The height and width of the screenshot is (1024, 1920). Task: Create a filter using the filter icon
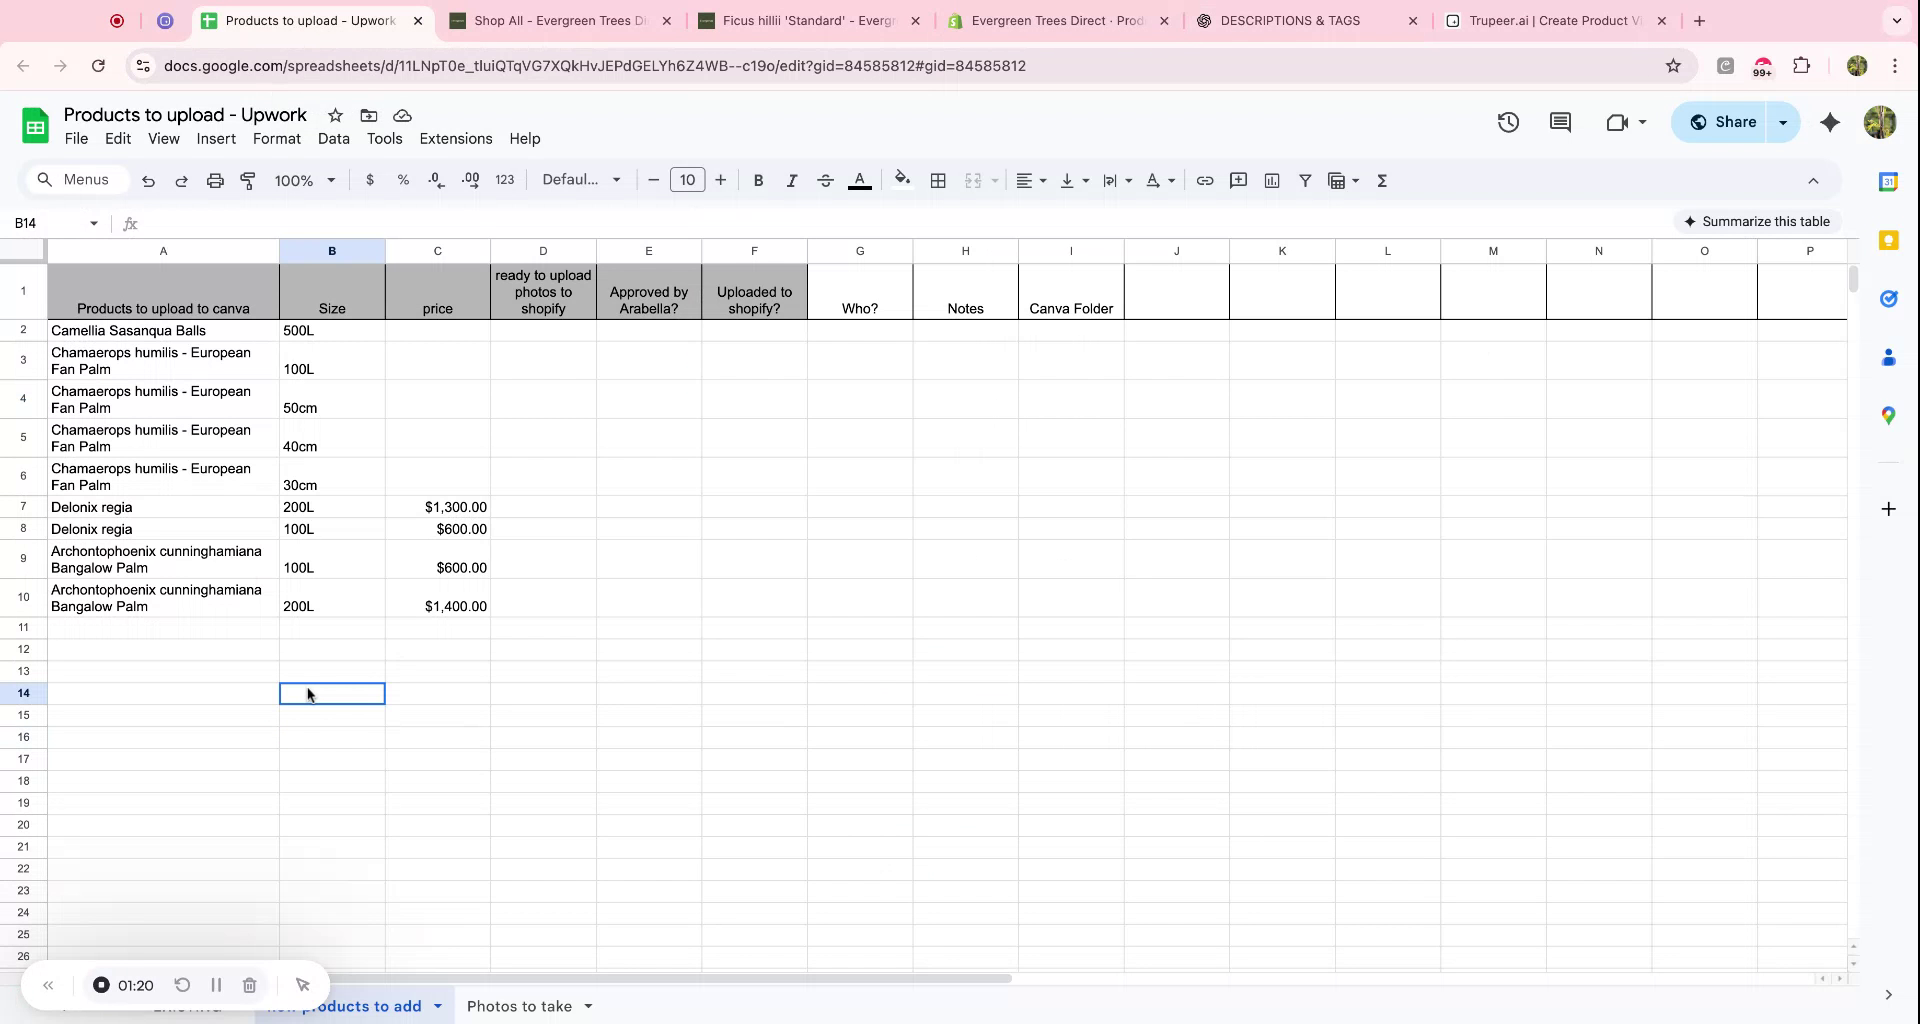(x=1305, y=181)
